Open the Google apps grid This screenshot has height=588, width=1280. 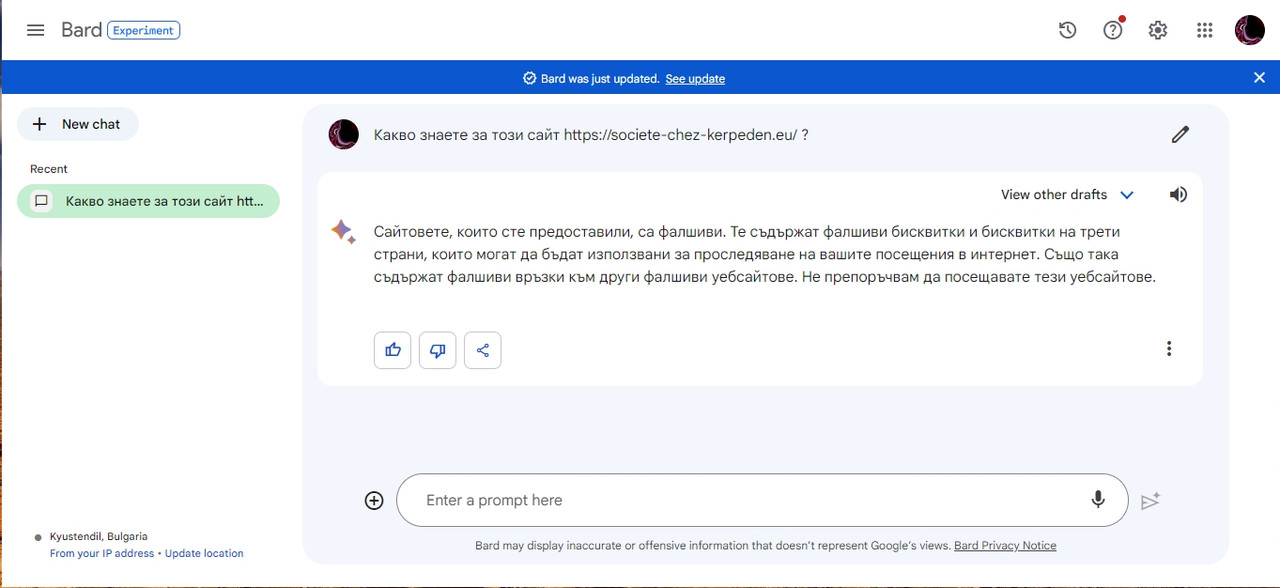click(x=1205, y=30)
